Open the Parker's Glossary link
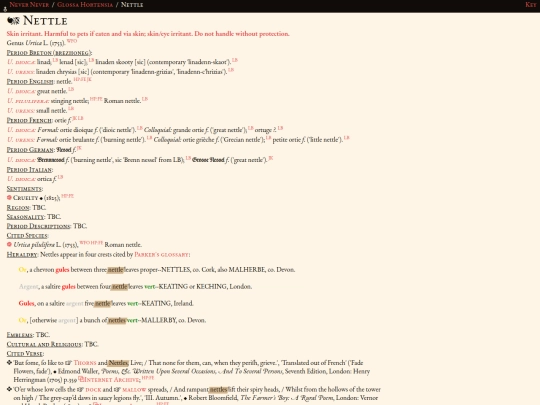This screenshot has width=540, height=405. point(161,255)
